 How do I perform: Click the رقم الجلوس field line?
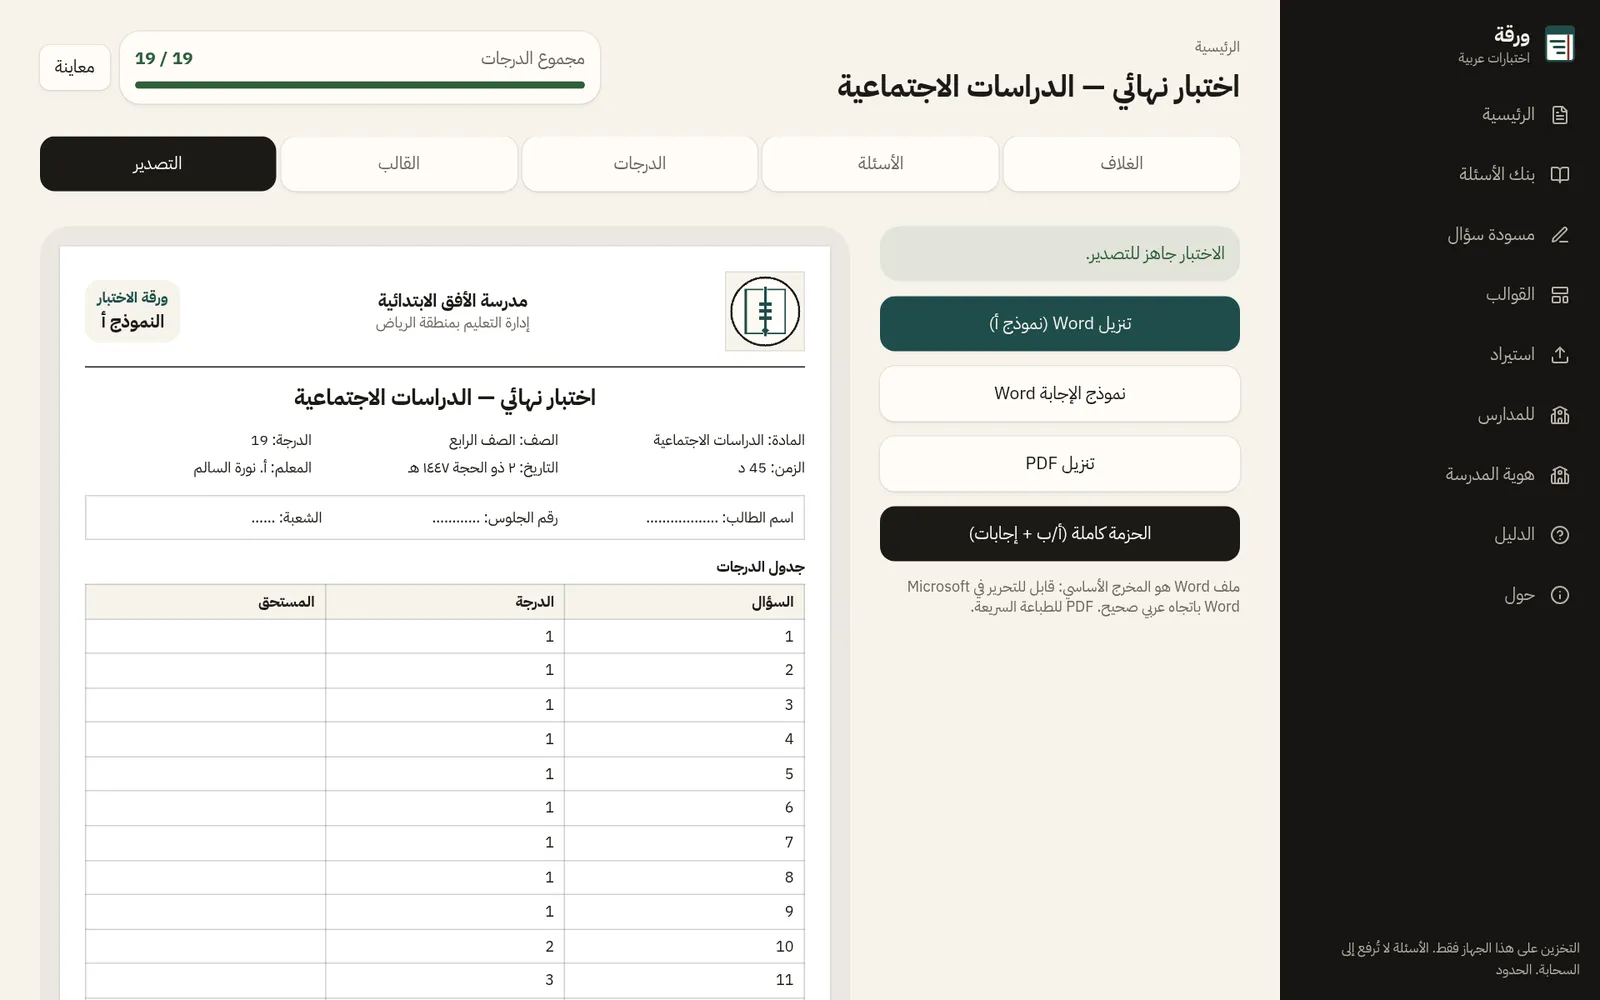click(495, 518)
